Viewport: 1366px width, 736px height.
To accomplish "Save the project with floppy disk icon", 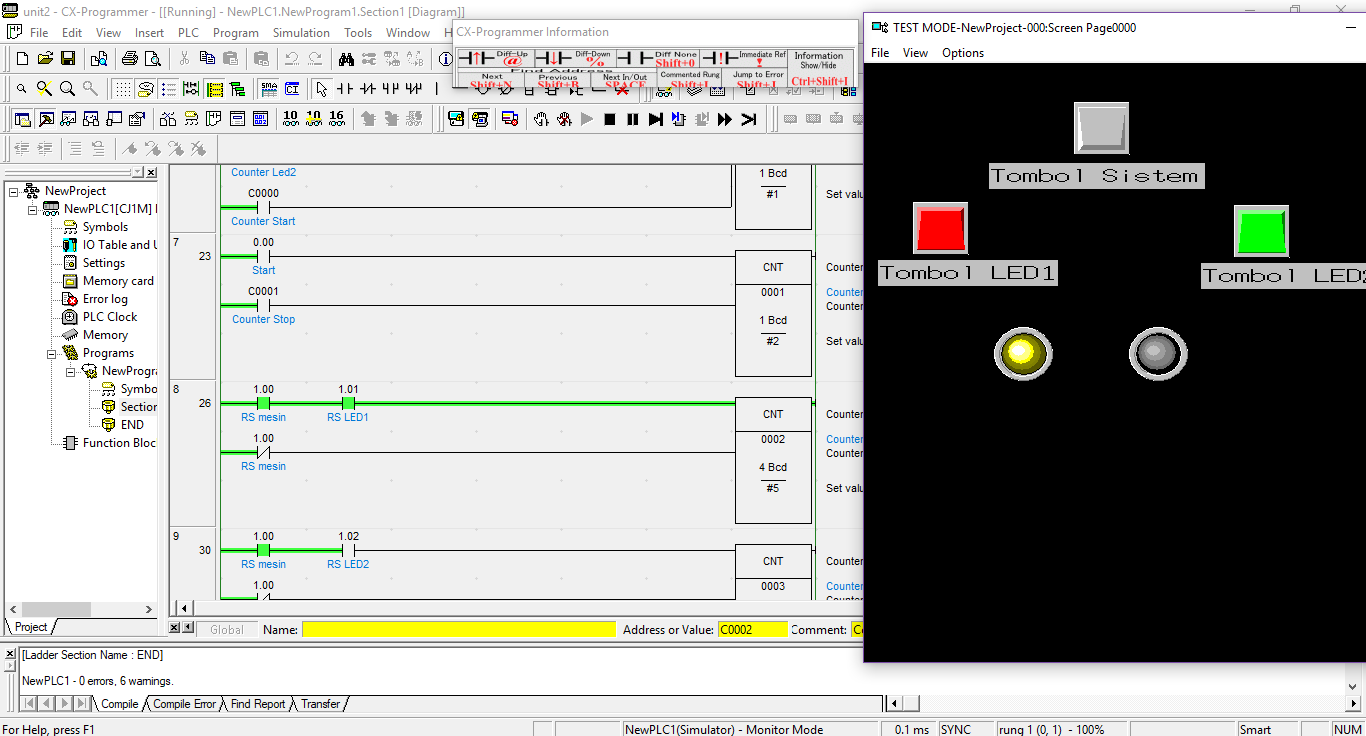I will pyautogui.click(x=68, y=59).
